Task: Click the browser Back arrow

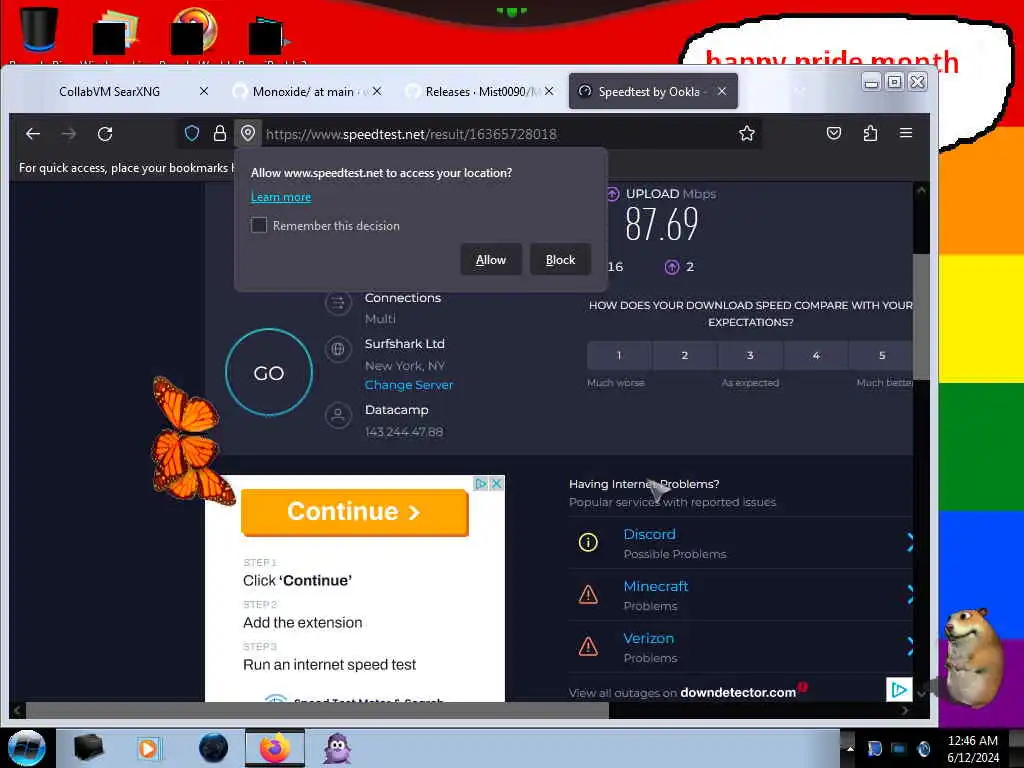Action: [x=33, y=134]
